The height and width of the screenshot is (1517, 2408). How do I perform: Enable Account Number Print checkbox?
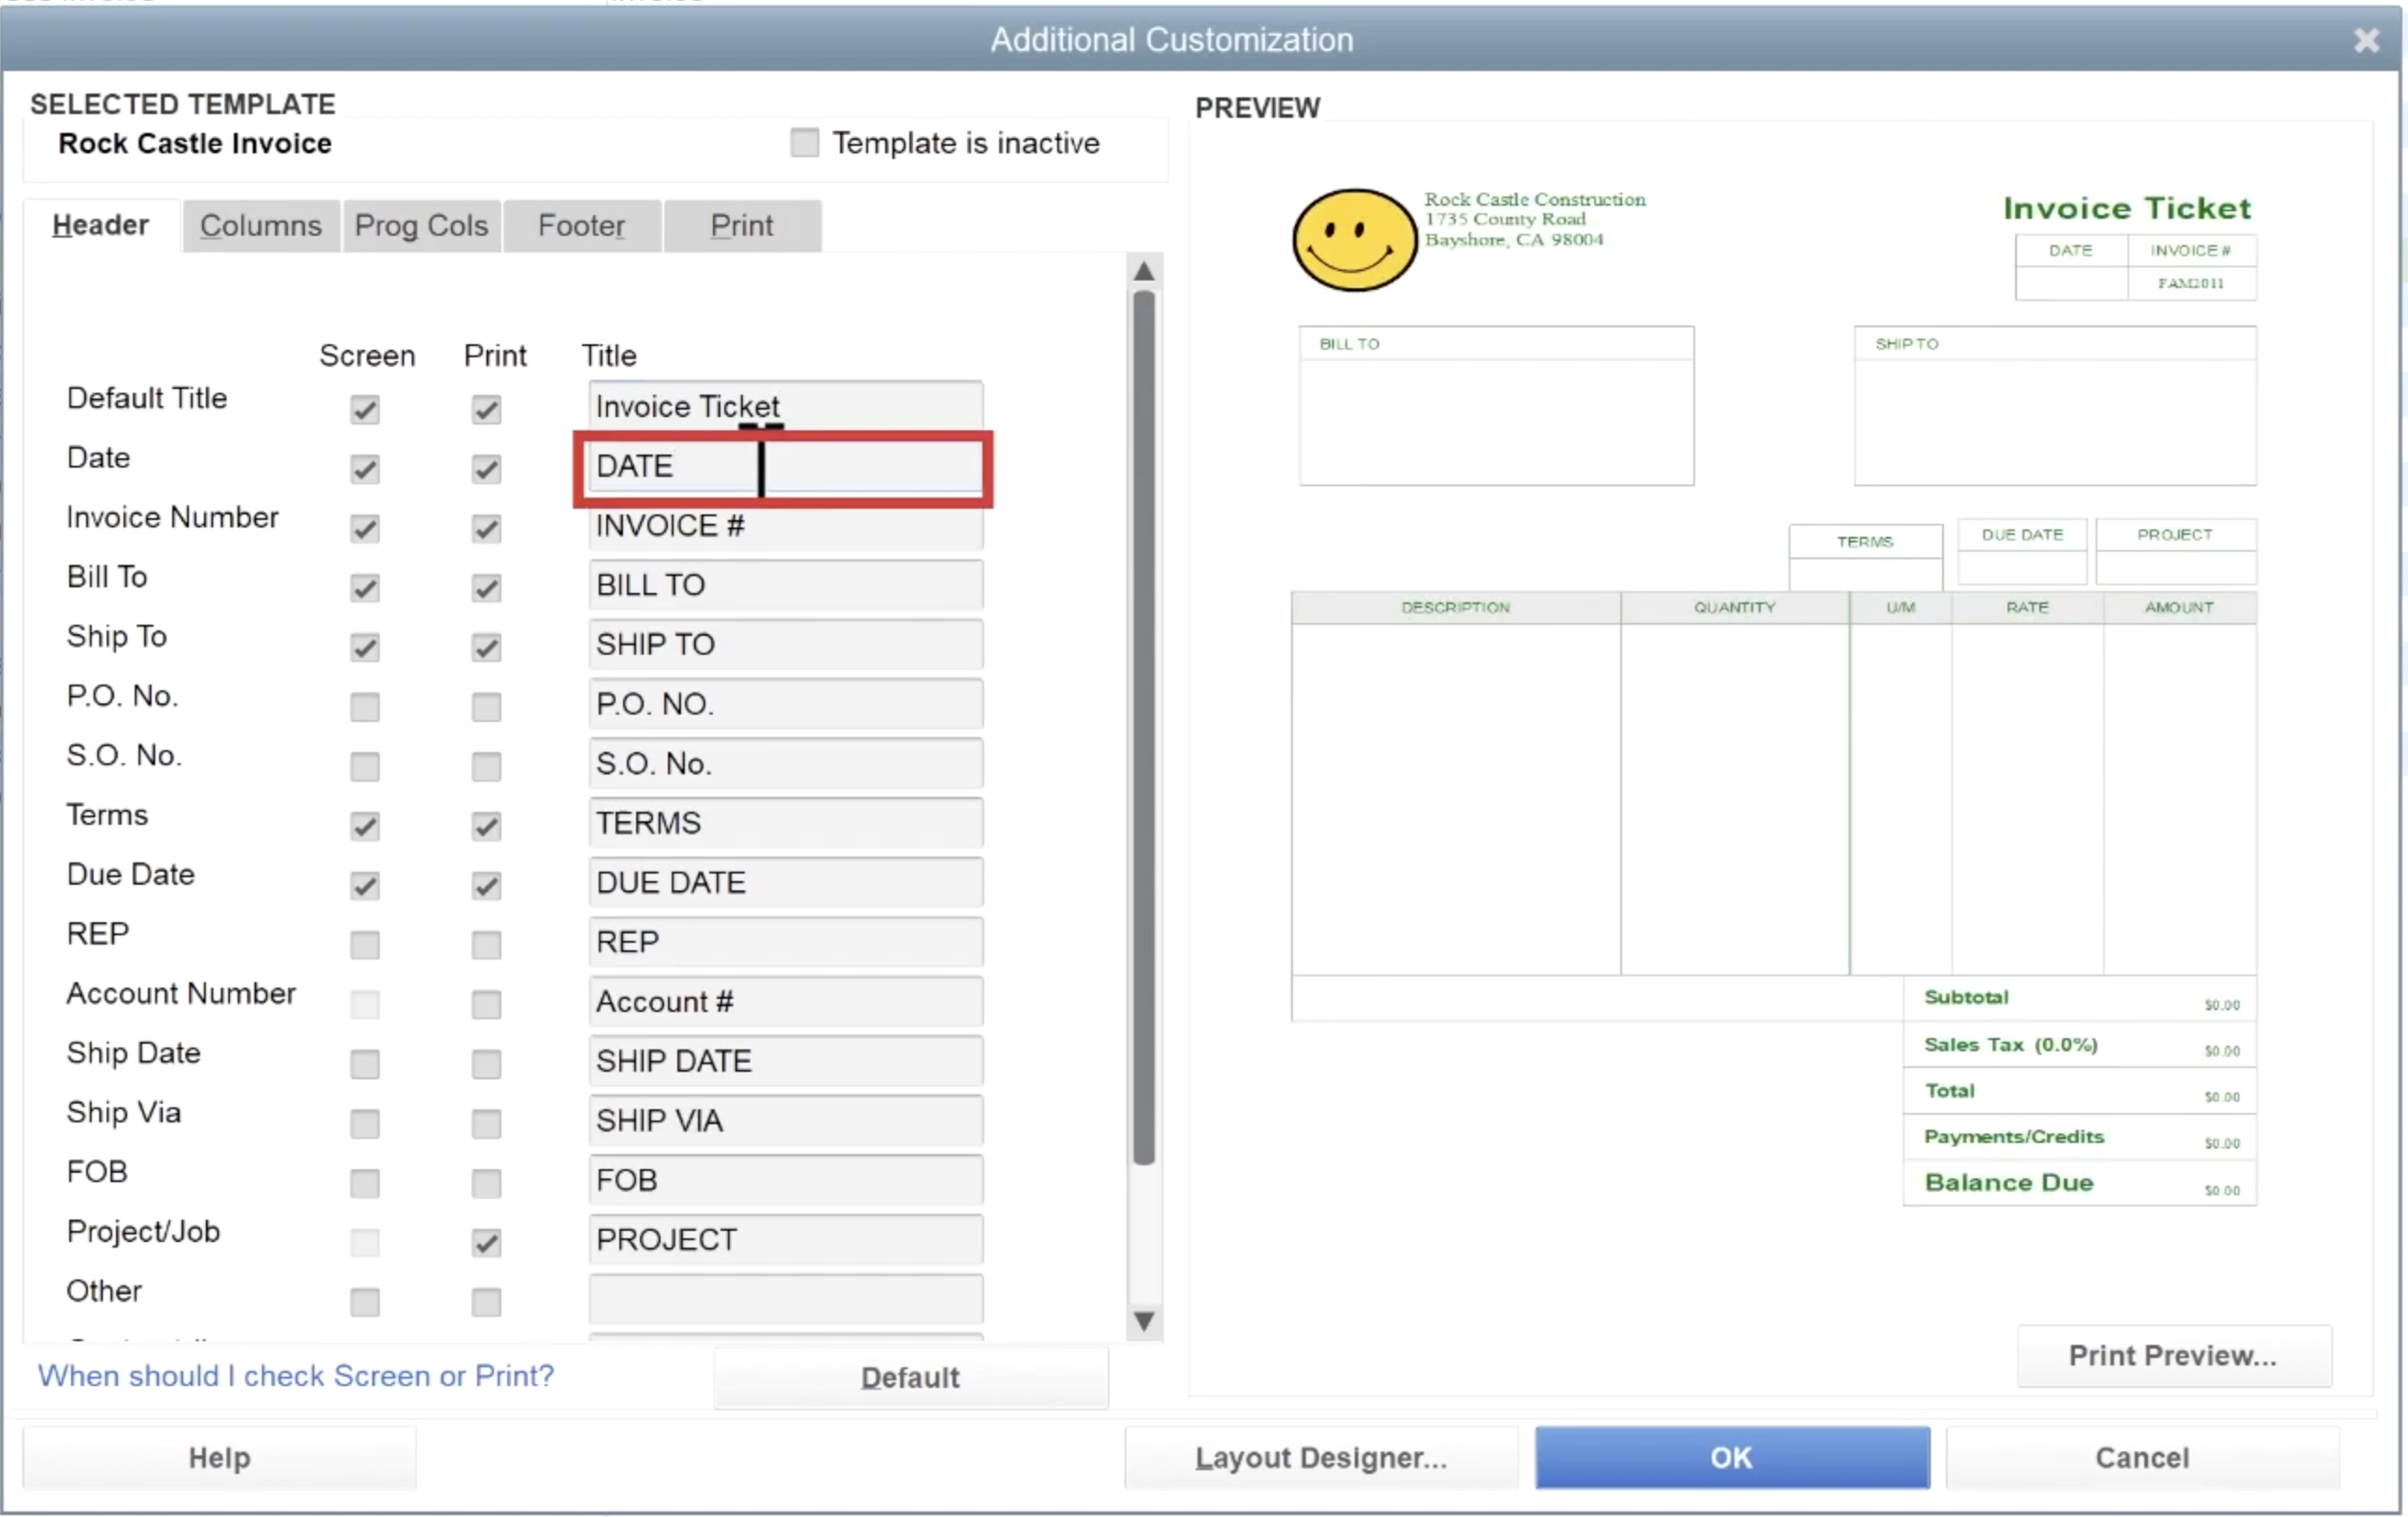pyautogui.click(x=486, y=1004)
